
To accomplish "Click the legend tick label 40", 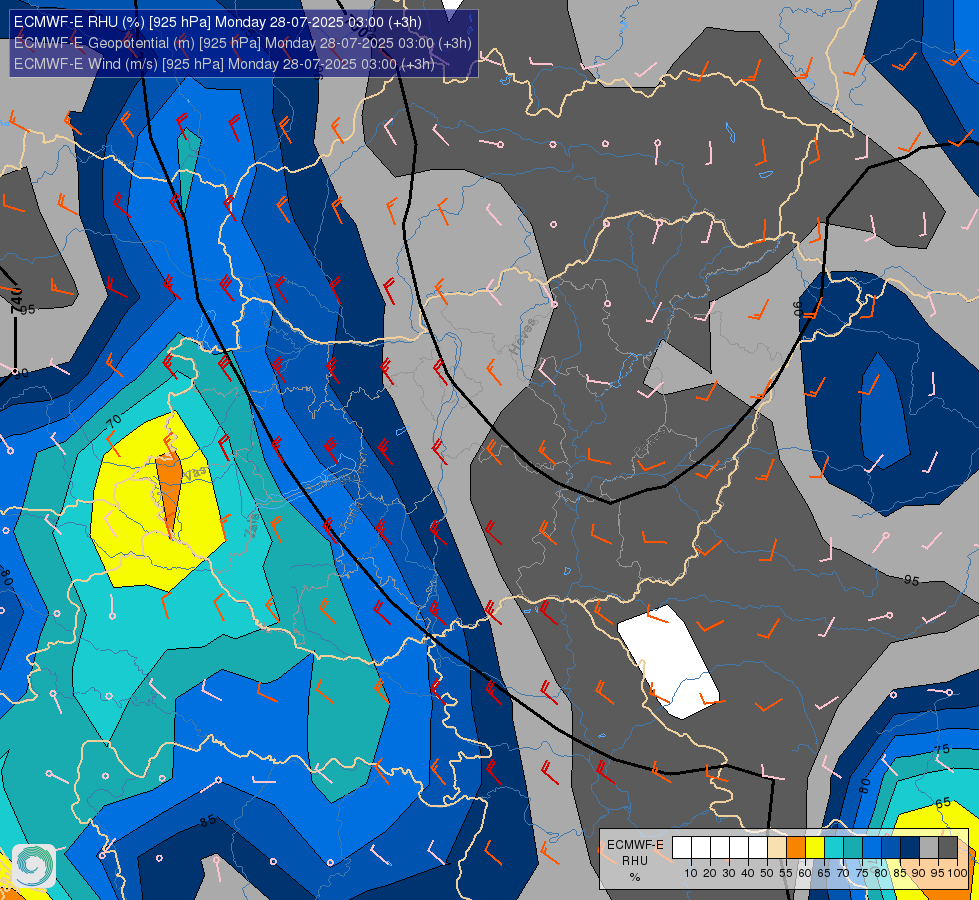I will pyautogui.click(x=748, y=873).
